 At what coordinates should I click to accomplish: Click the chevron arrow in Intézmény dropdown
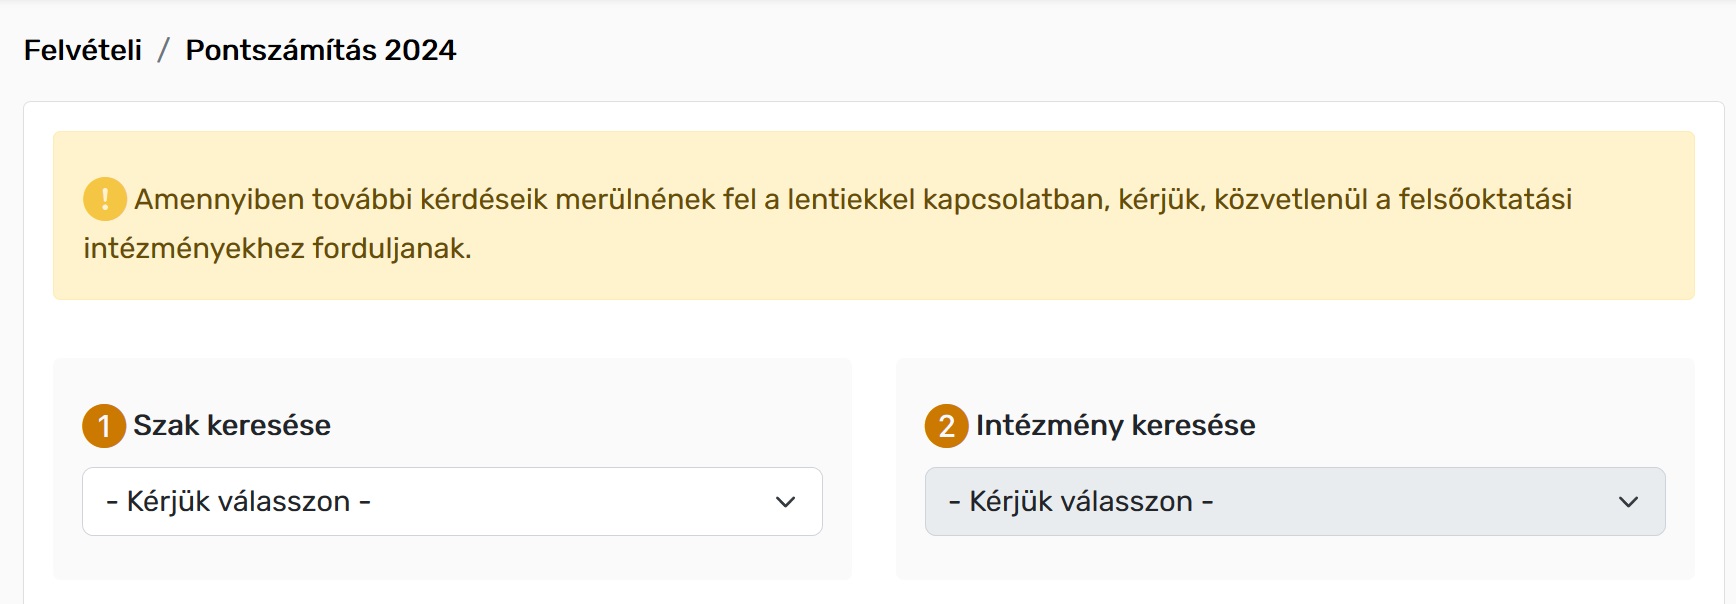1629,502
